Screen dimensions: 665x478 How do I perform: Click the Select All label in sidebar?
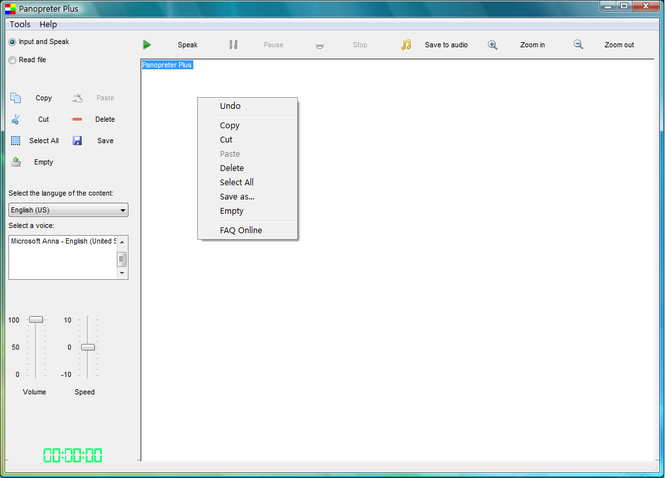pos(44,141)
